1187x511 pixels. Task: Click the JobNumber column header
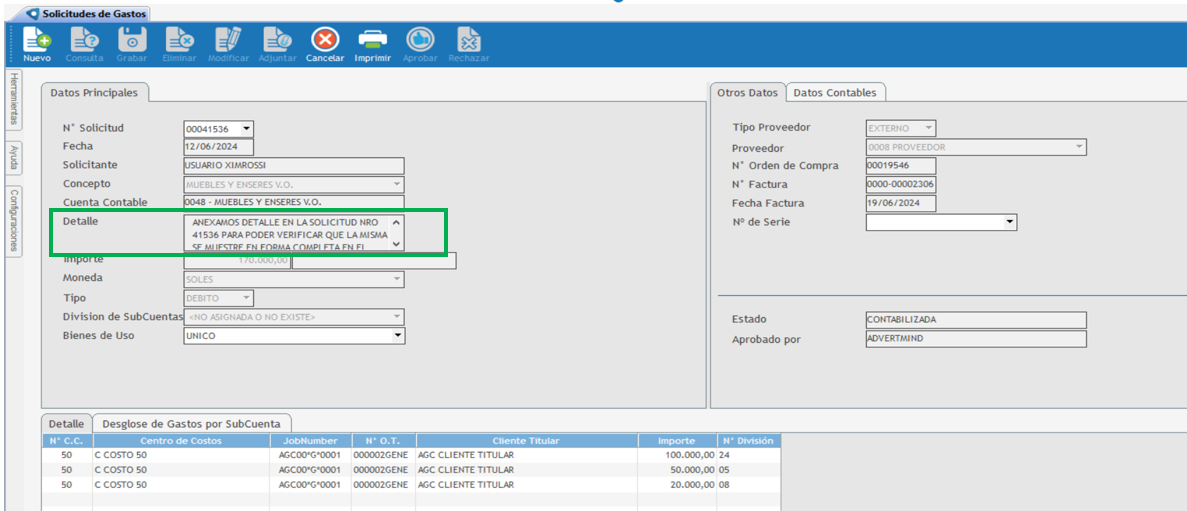[311, 441]
